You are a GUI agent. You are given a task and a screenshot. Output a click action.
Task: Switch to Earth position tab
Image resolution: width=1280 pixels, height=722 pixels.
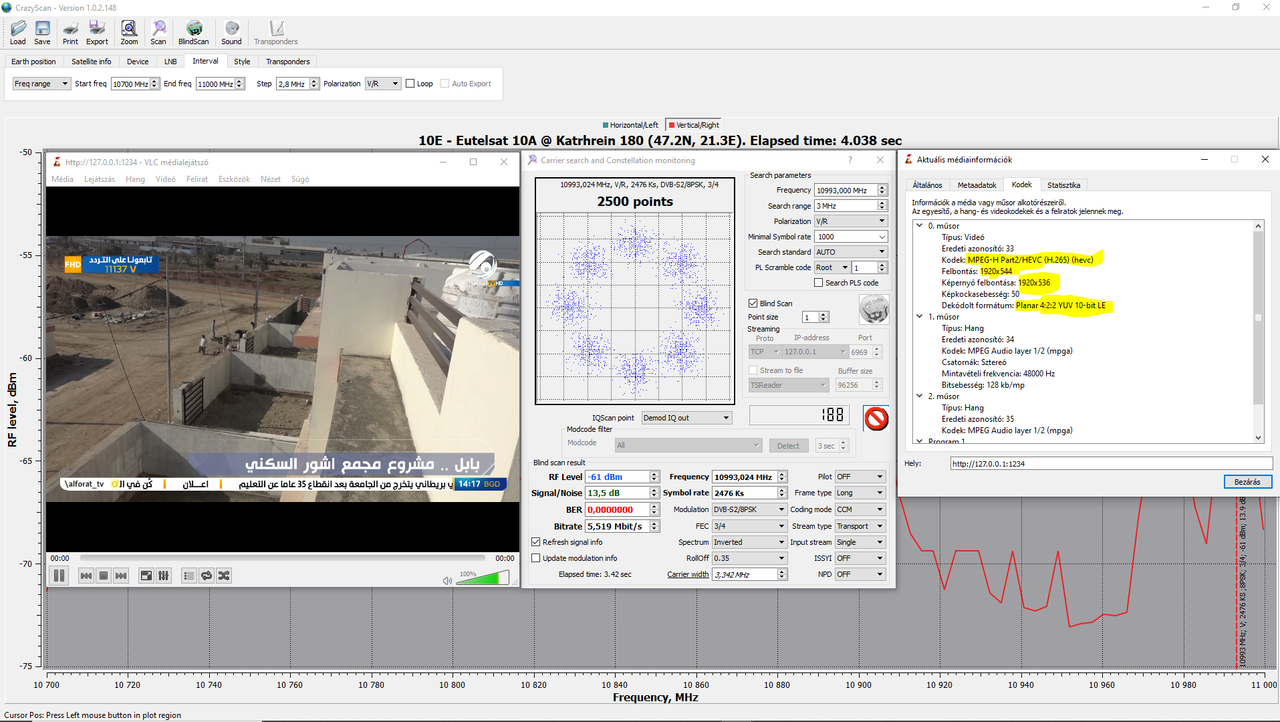(x=33, y=62)
